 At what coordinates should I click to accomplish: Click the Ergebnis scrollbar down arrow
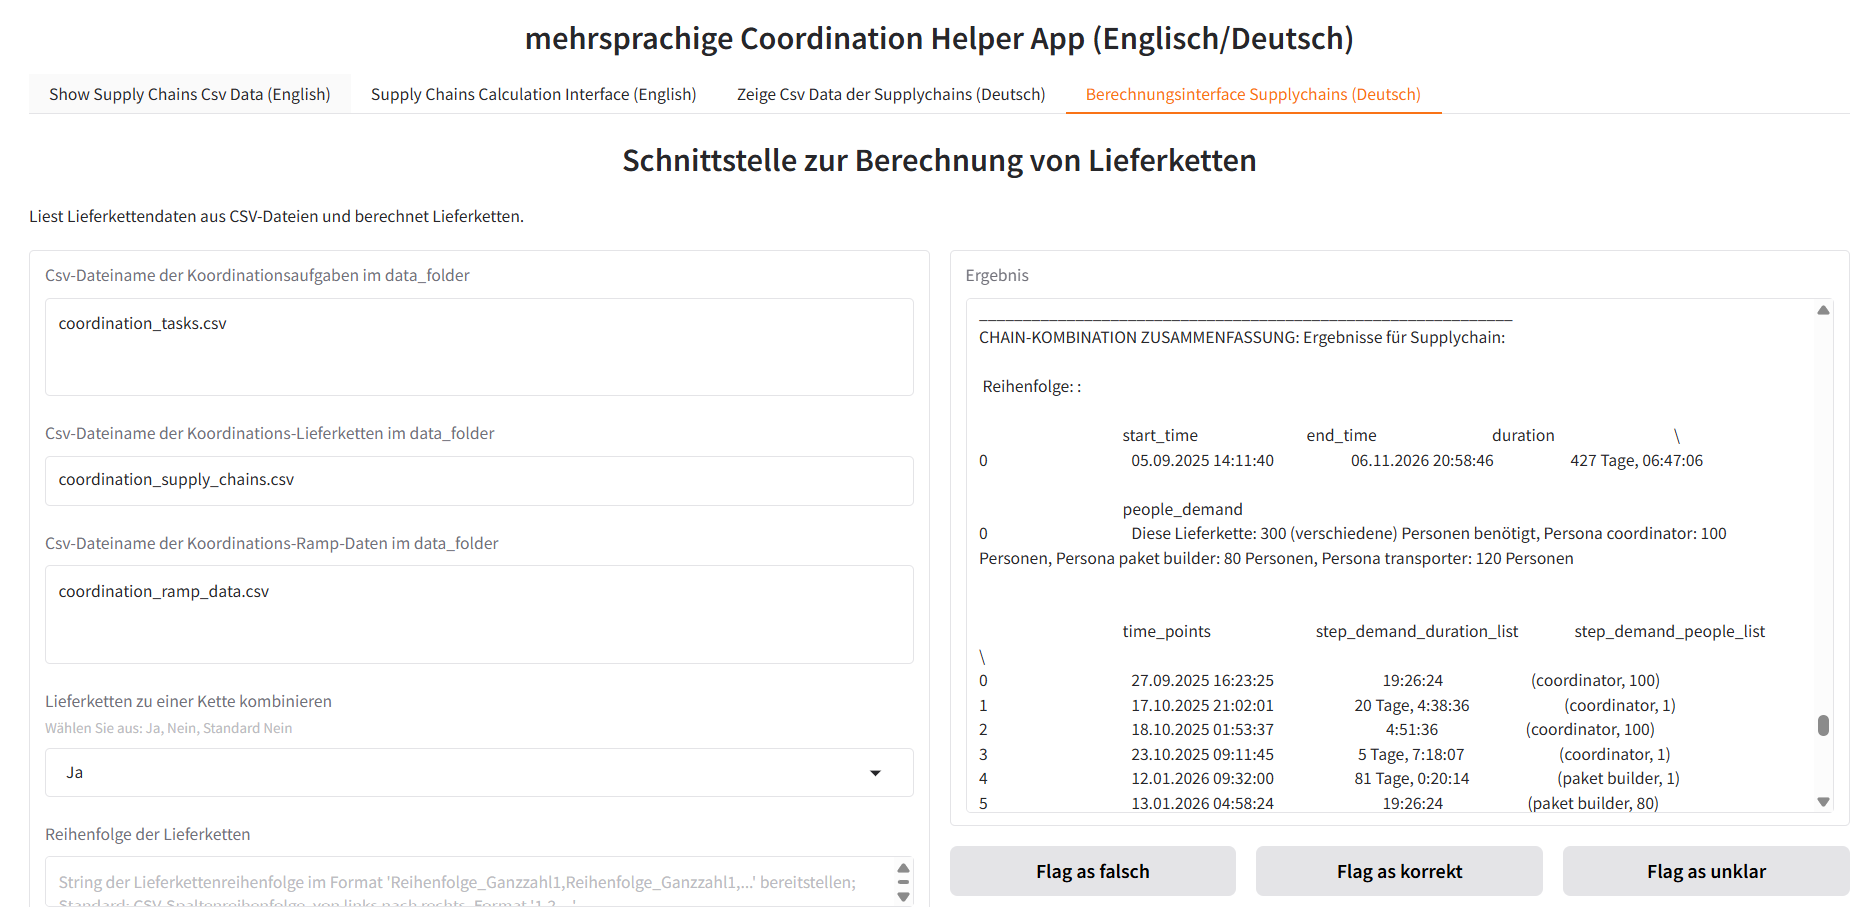click(1823, 802)
